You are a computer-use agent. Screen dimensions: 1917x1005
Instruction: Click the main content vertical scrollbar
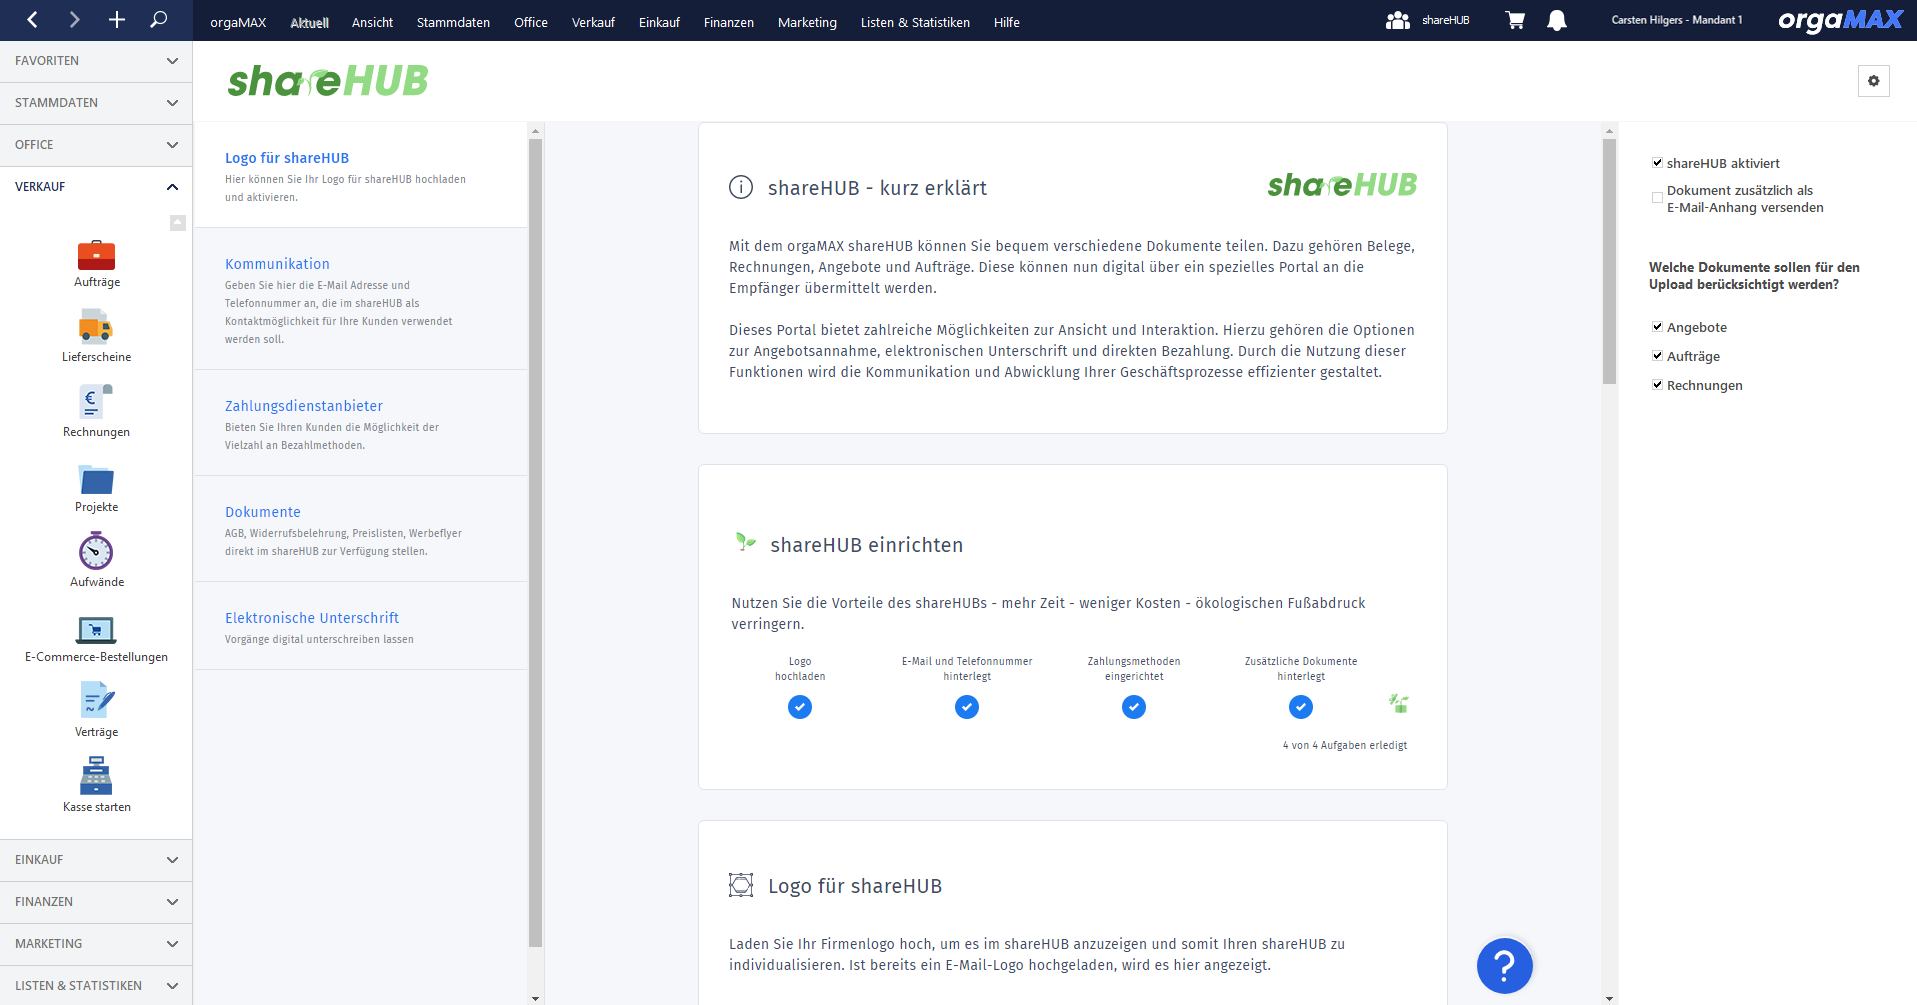click(x=1609, y=262)
